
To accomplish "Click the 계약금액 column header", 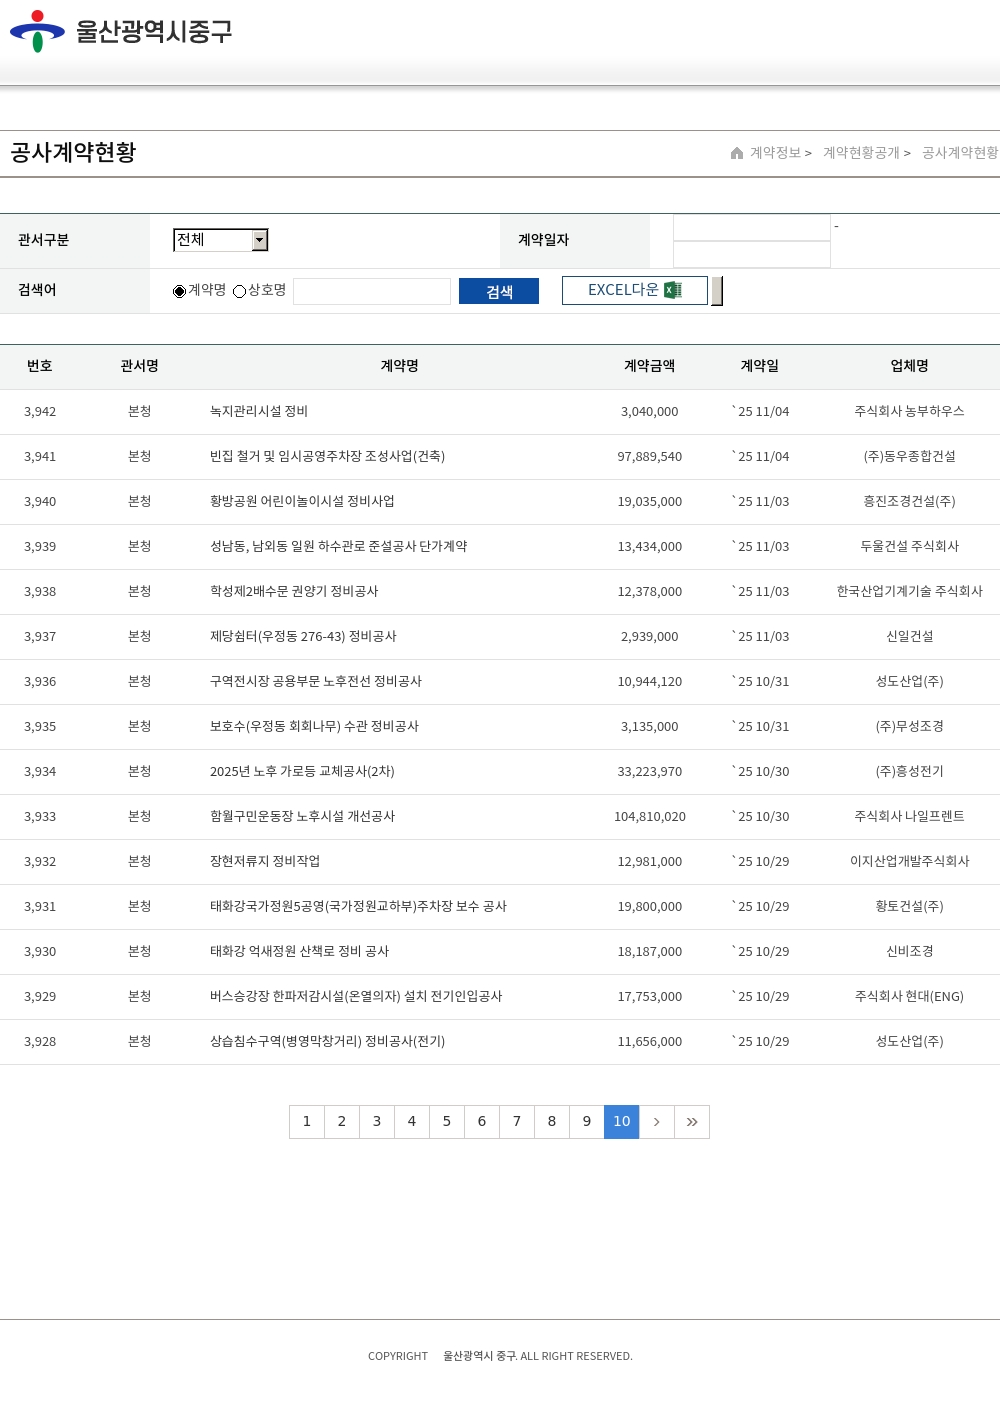I will 649,366.
